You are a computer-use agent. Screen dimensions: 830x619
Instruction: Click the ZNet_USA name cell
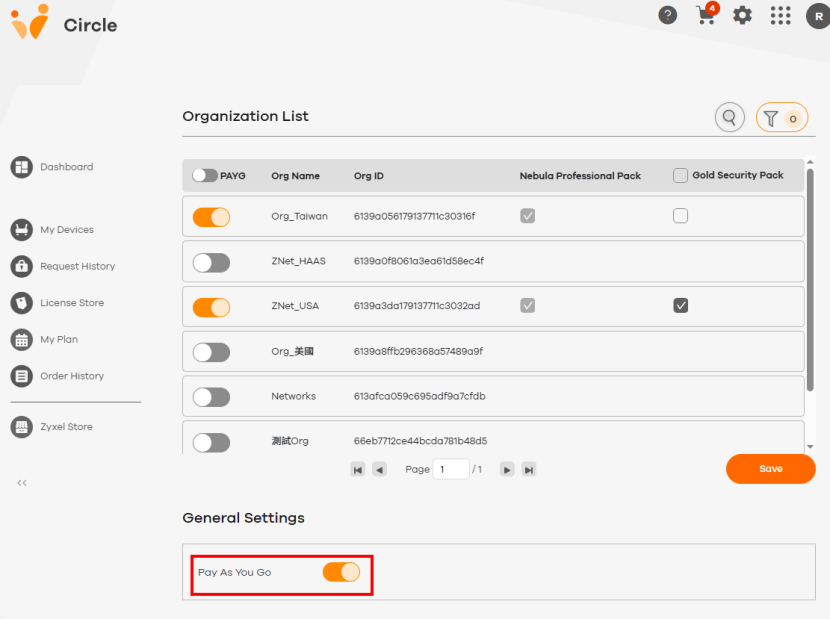click(x=295, y=306)
